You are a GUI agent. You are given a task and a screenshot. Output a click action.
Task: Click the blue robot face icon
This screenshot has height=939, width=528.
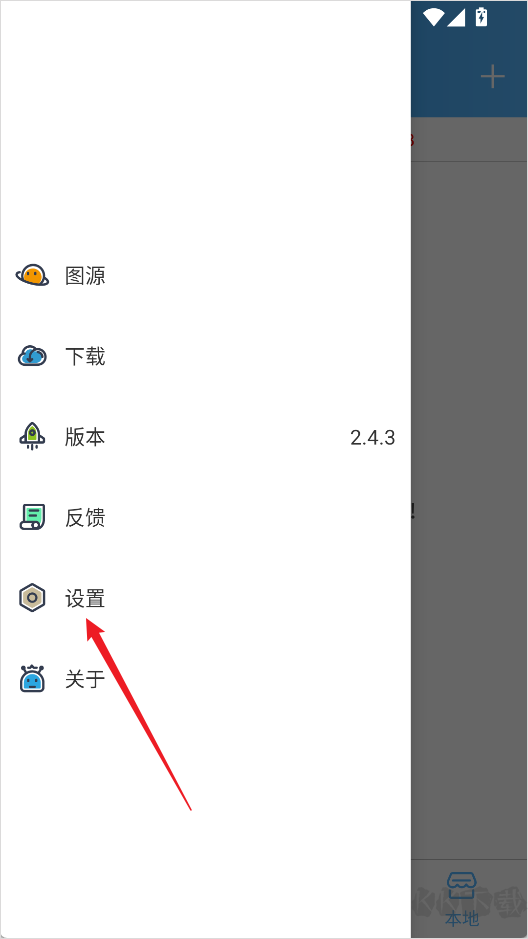tap(32, 678)
